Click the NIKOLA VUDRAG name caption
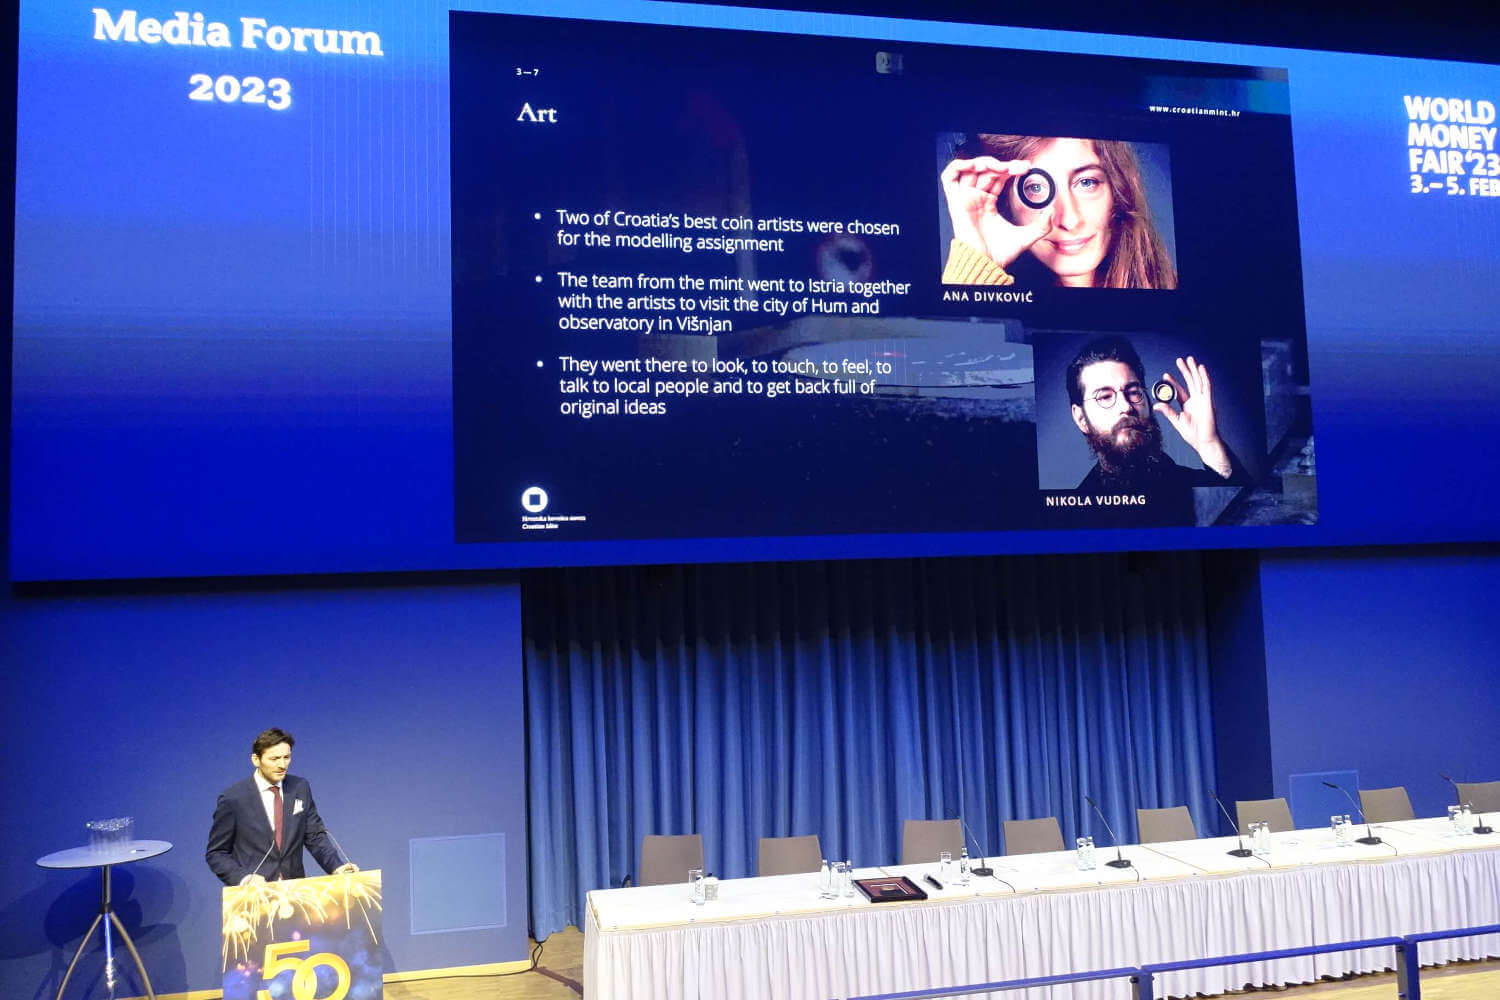 pyautogui.click(x=1095, y=501)
